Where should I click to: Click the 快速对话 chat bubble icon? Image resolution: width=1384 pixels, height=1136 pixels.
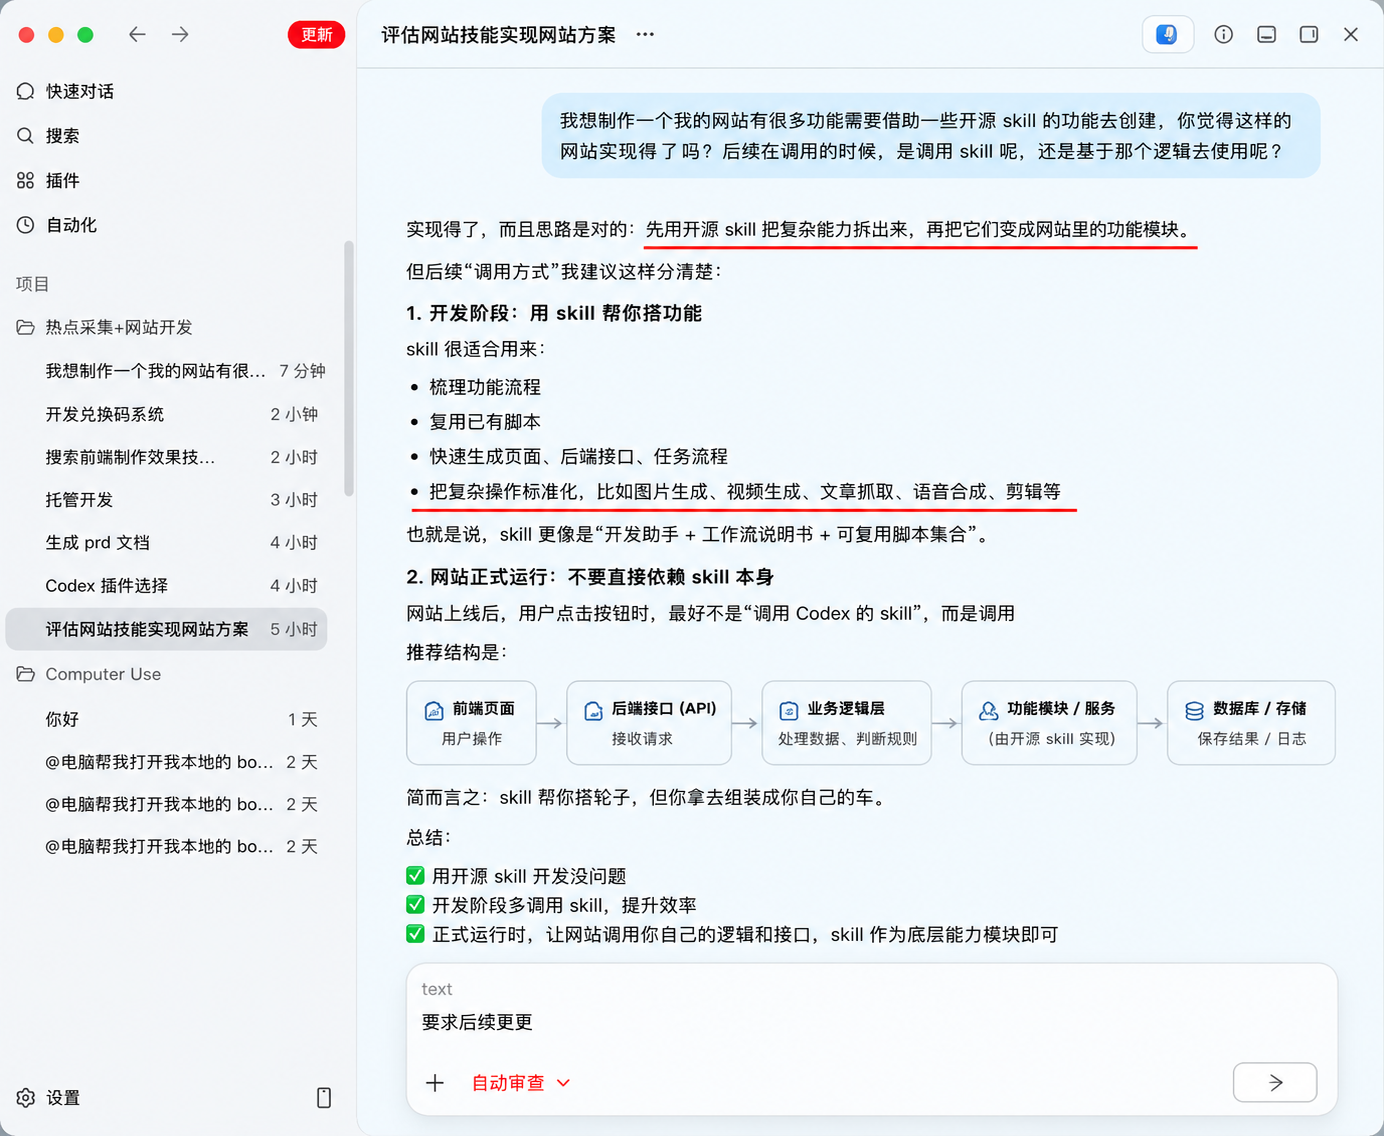(26, 91)
